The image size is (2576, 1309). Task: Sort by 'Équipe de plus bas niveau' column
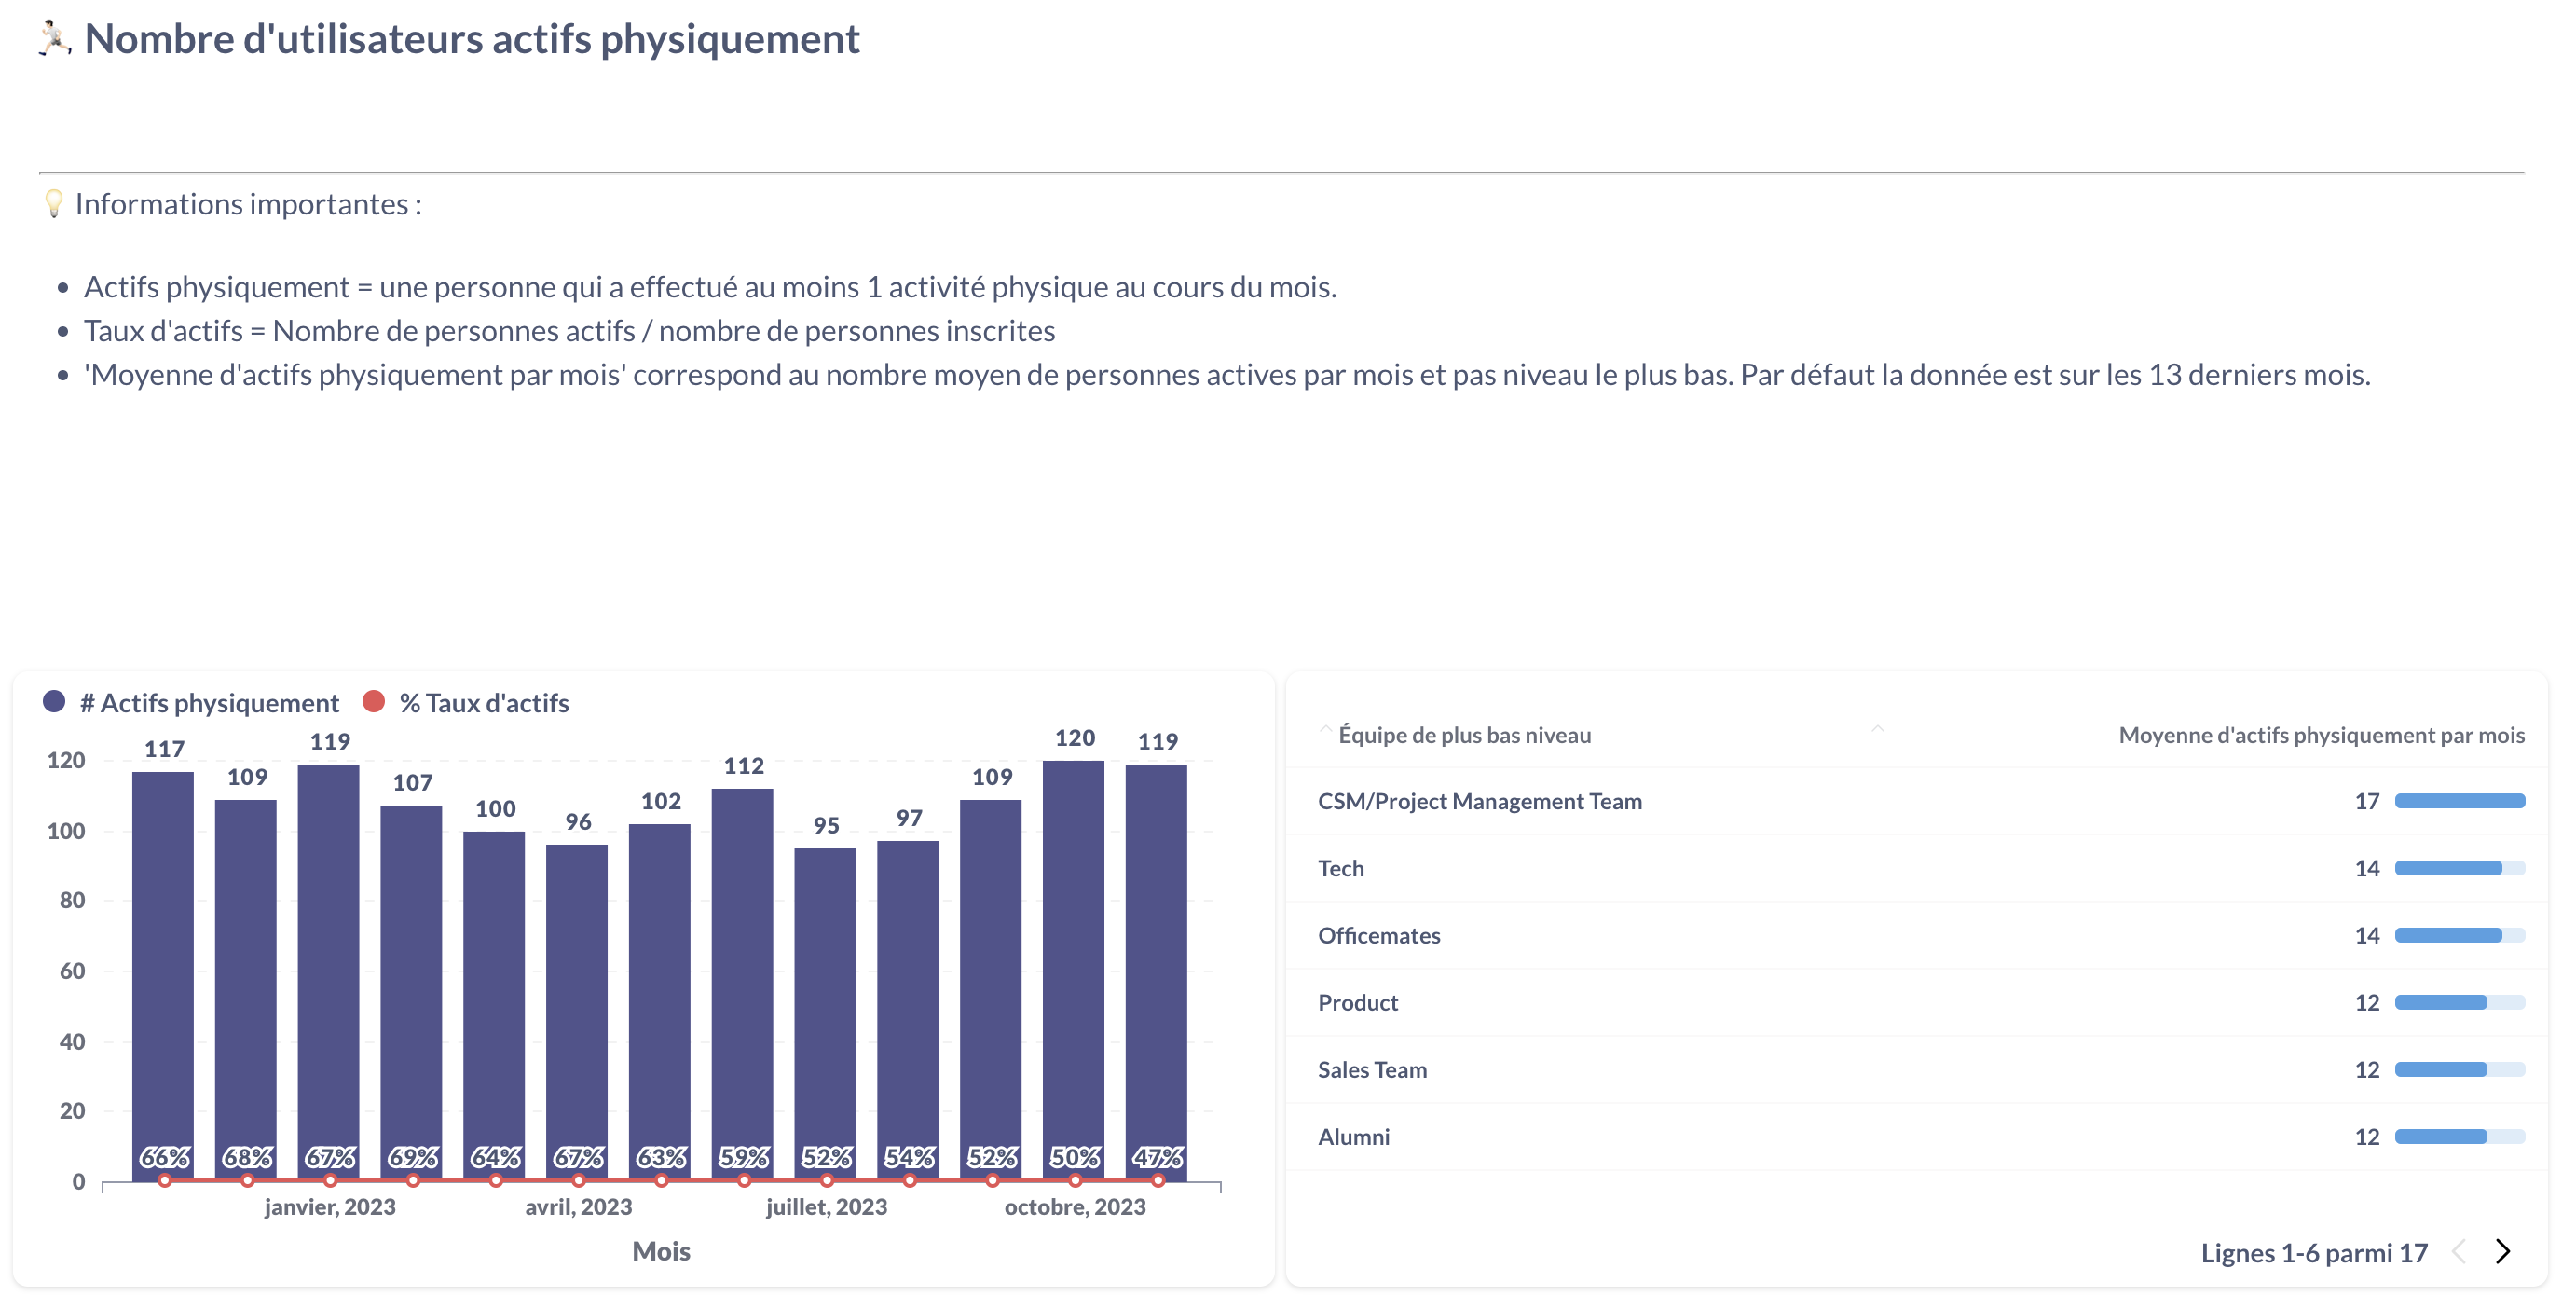(1464, 735)
